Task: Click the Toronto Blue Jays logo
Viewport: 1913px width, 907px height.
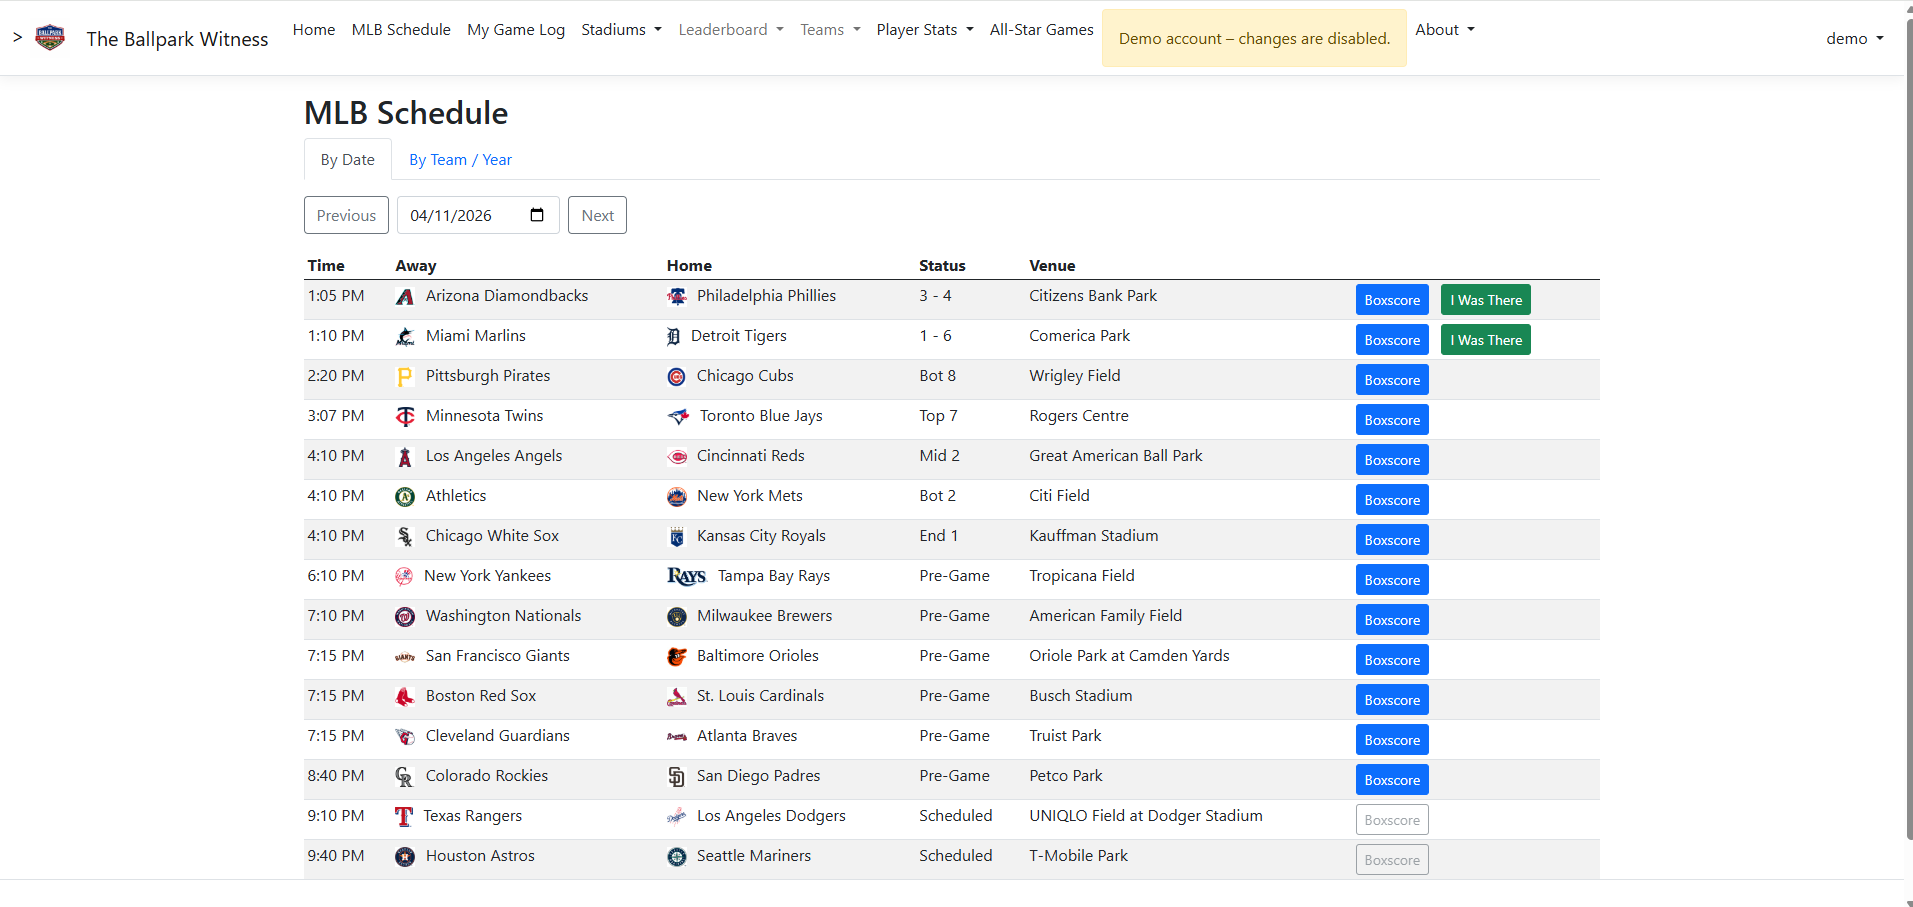Action: pyautogui.click(x=678, y=417)
